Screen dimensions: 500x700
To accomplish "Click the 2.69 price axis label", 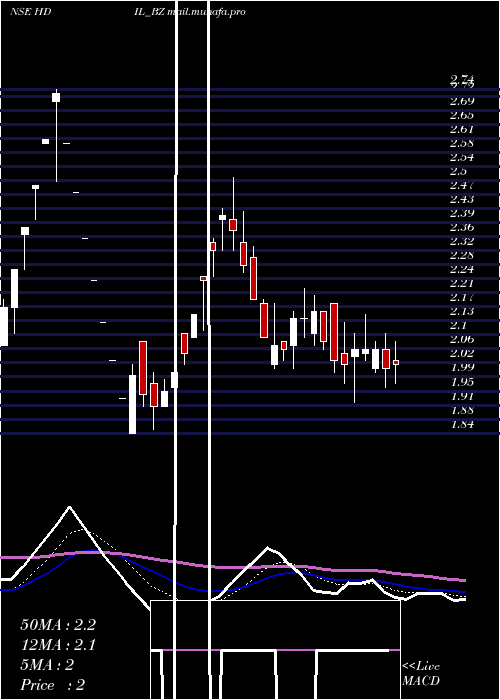I will pos(462,101).
